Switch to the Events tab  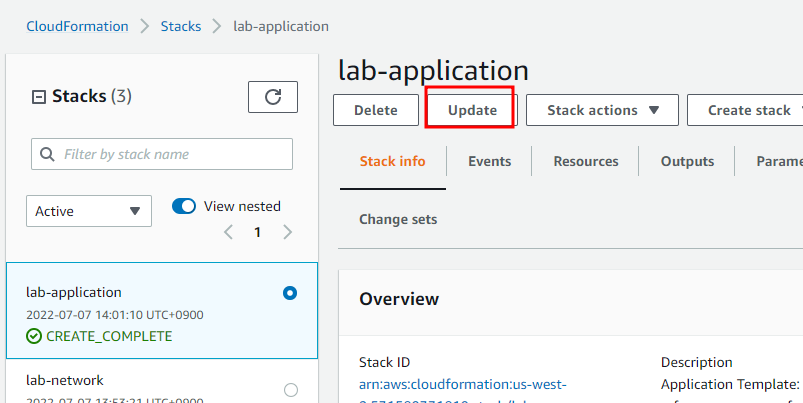(490, 161)
